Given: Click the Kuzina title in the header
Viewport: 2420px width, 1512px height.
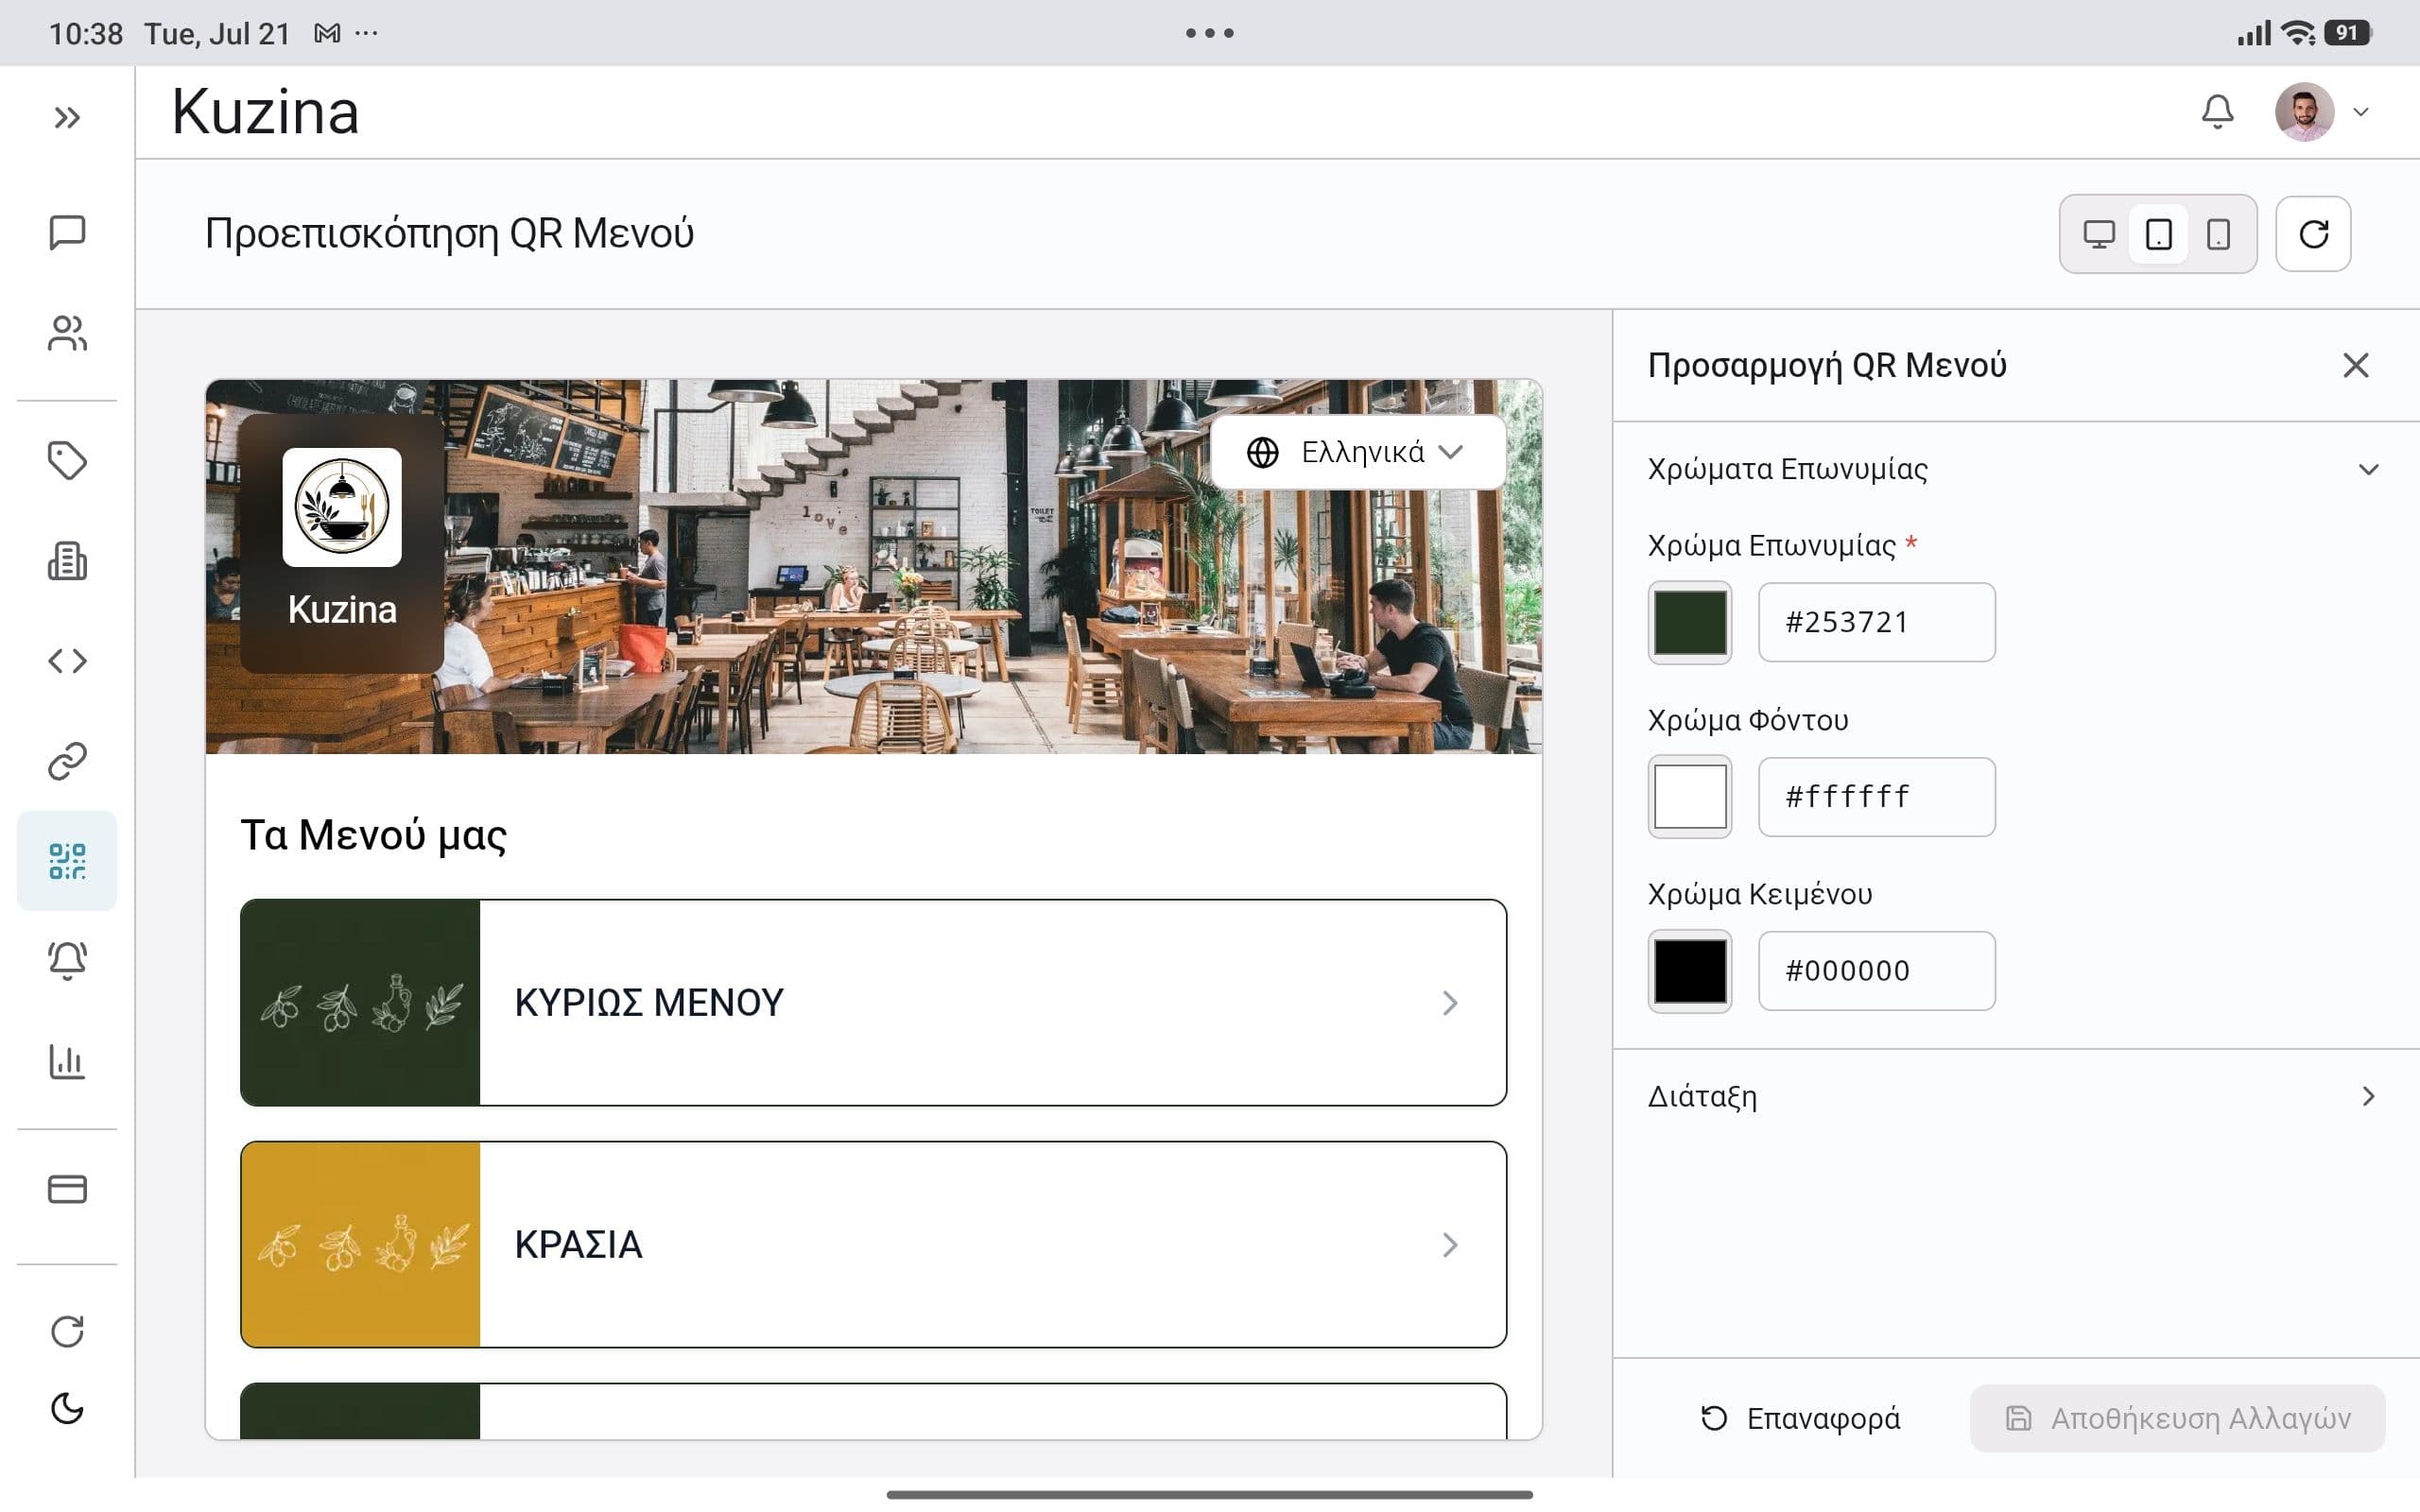Looking at the screenshot, I should [265, 111].
